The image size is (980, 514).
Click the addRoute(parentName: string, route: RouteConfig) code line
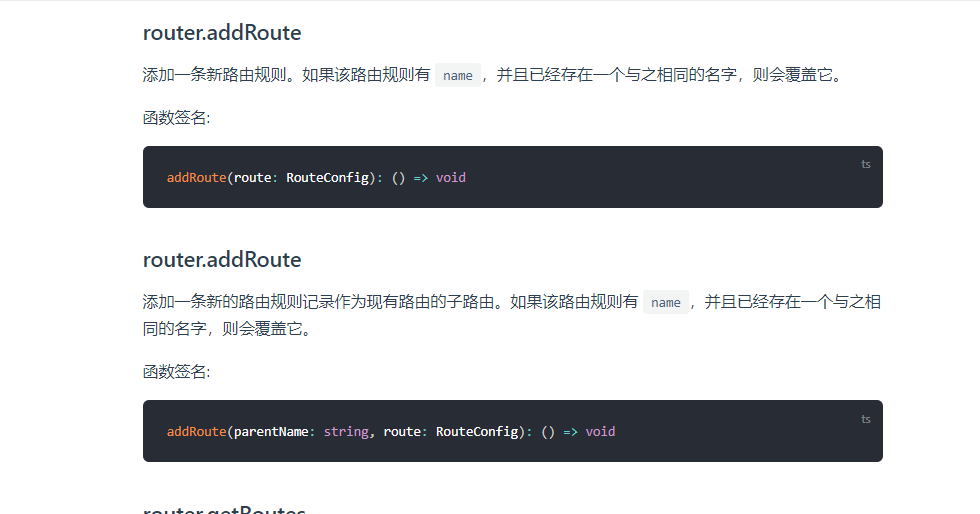click(391, 431)
